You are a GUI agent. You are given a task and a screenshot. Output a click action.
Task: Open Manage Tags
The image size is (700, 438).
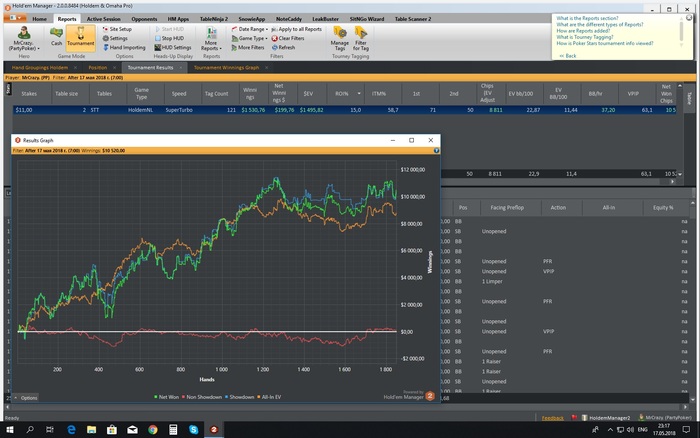340,38
